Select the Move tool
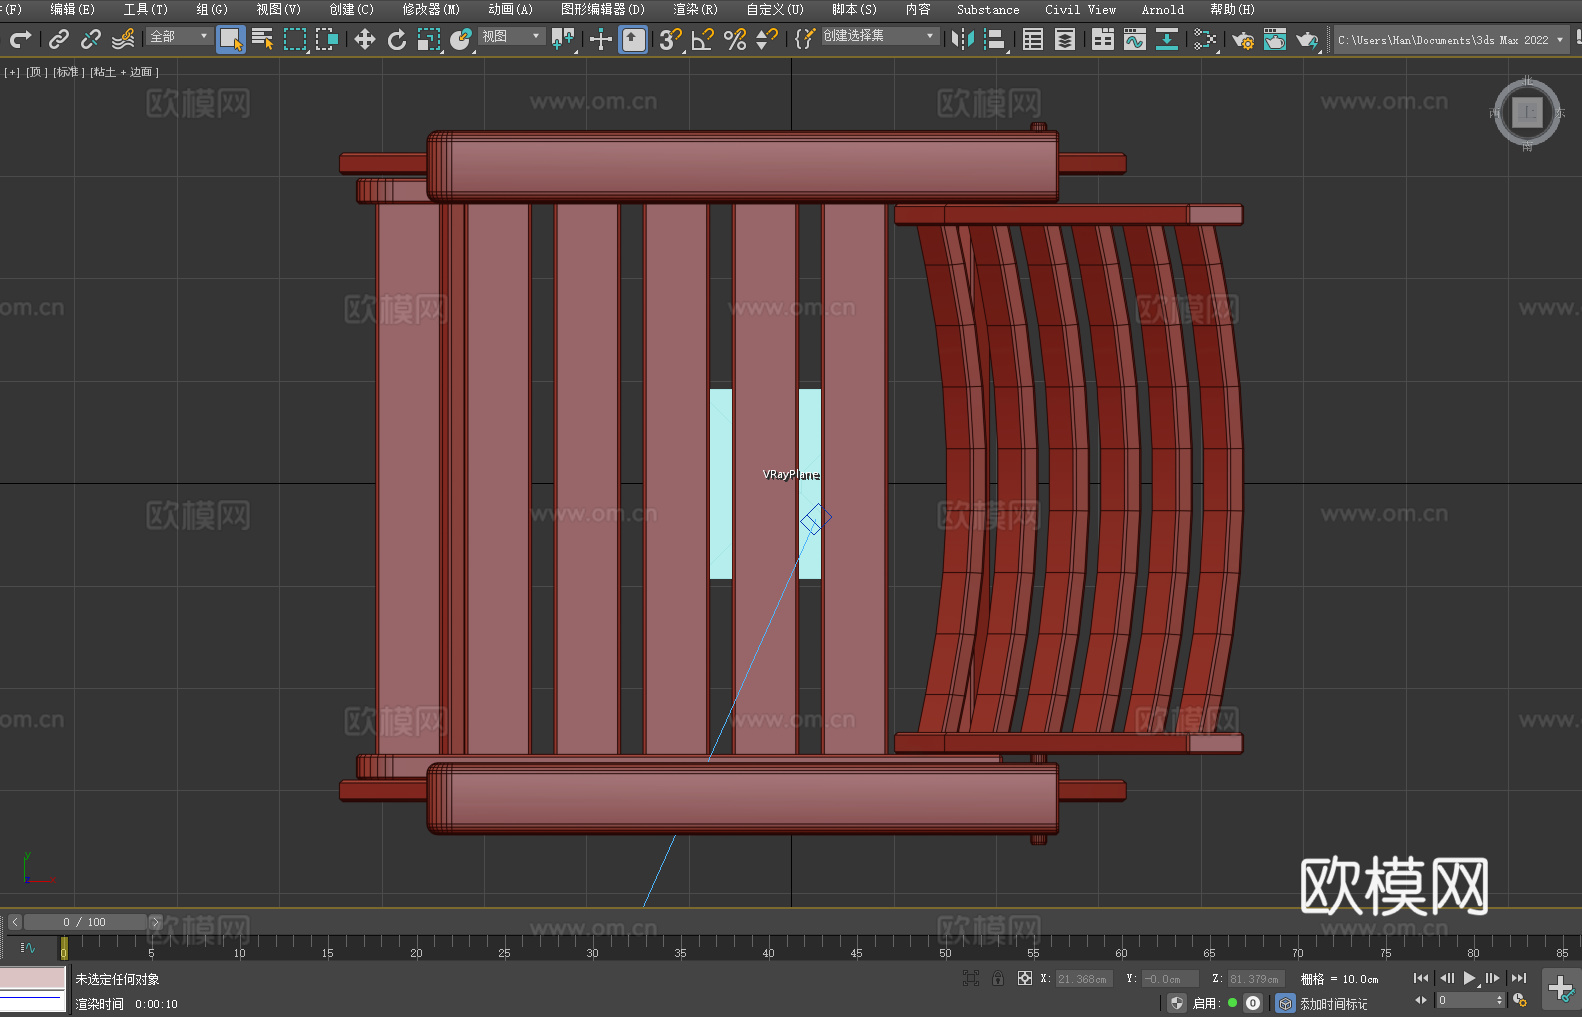1582x1017 pixels. point(365,39)
